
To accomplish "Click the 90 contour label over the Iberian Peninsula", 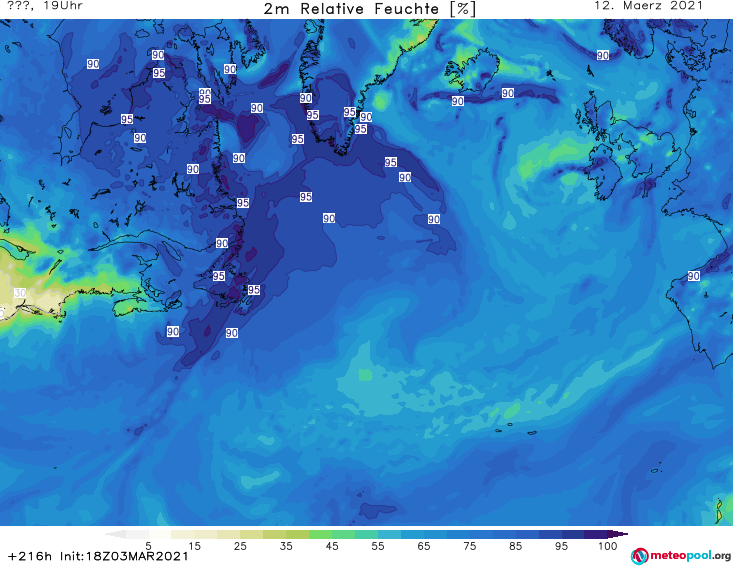I will [694, 276].
